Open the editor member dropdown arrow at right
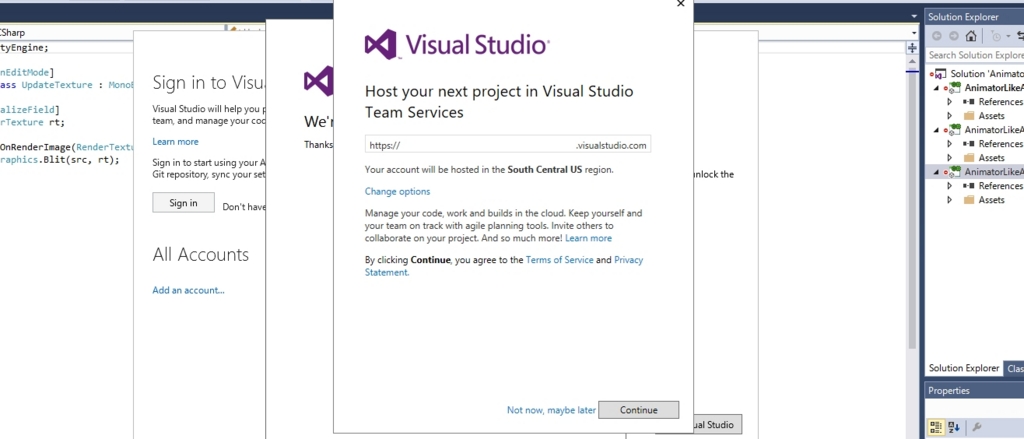This screenshot has width=1024, height=439. tap(914, 33)
